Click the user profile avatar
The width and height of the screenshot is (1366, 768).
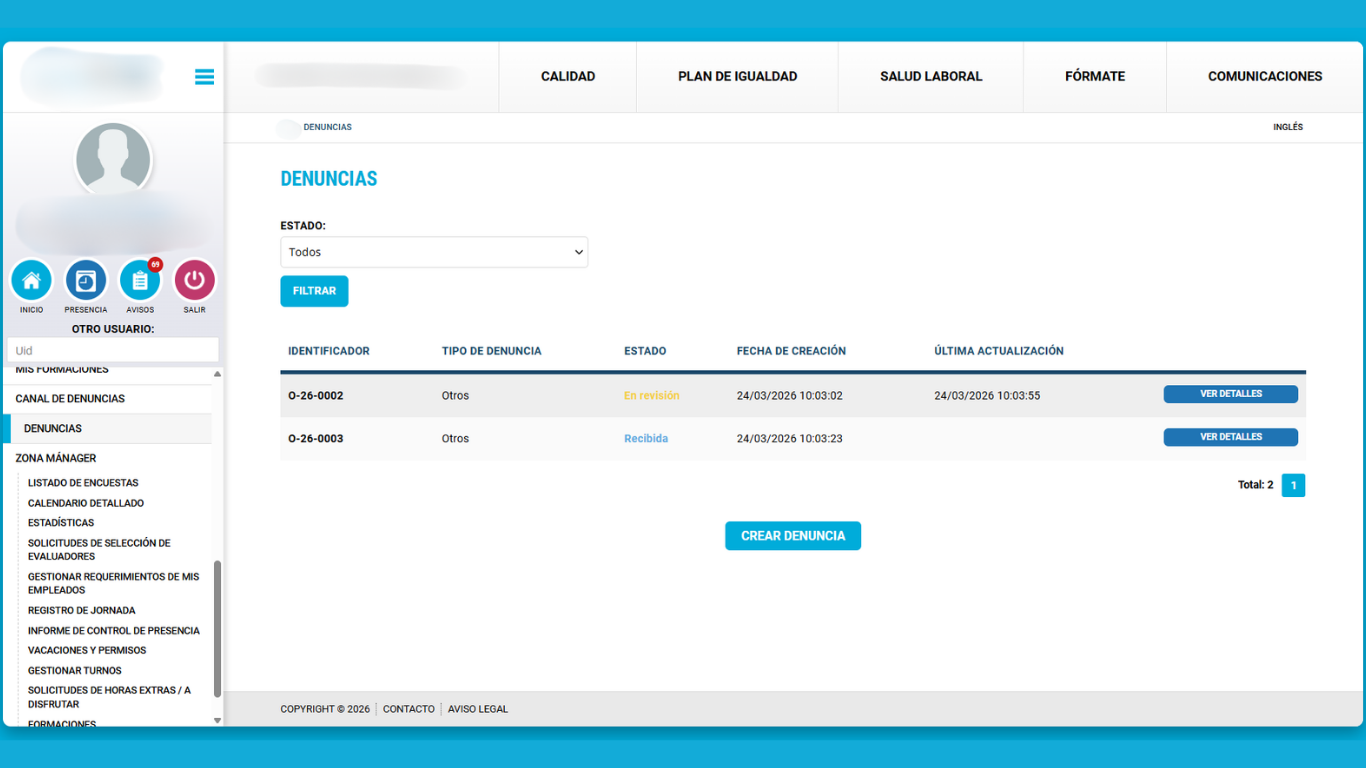(113, 160)
